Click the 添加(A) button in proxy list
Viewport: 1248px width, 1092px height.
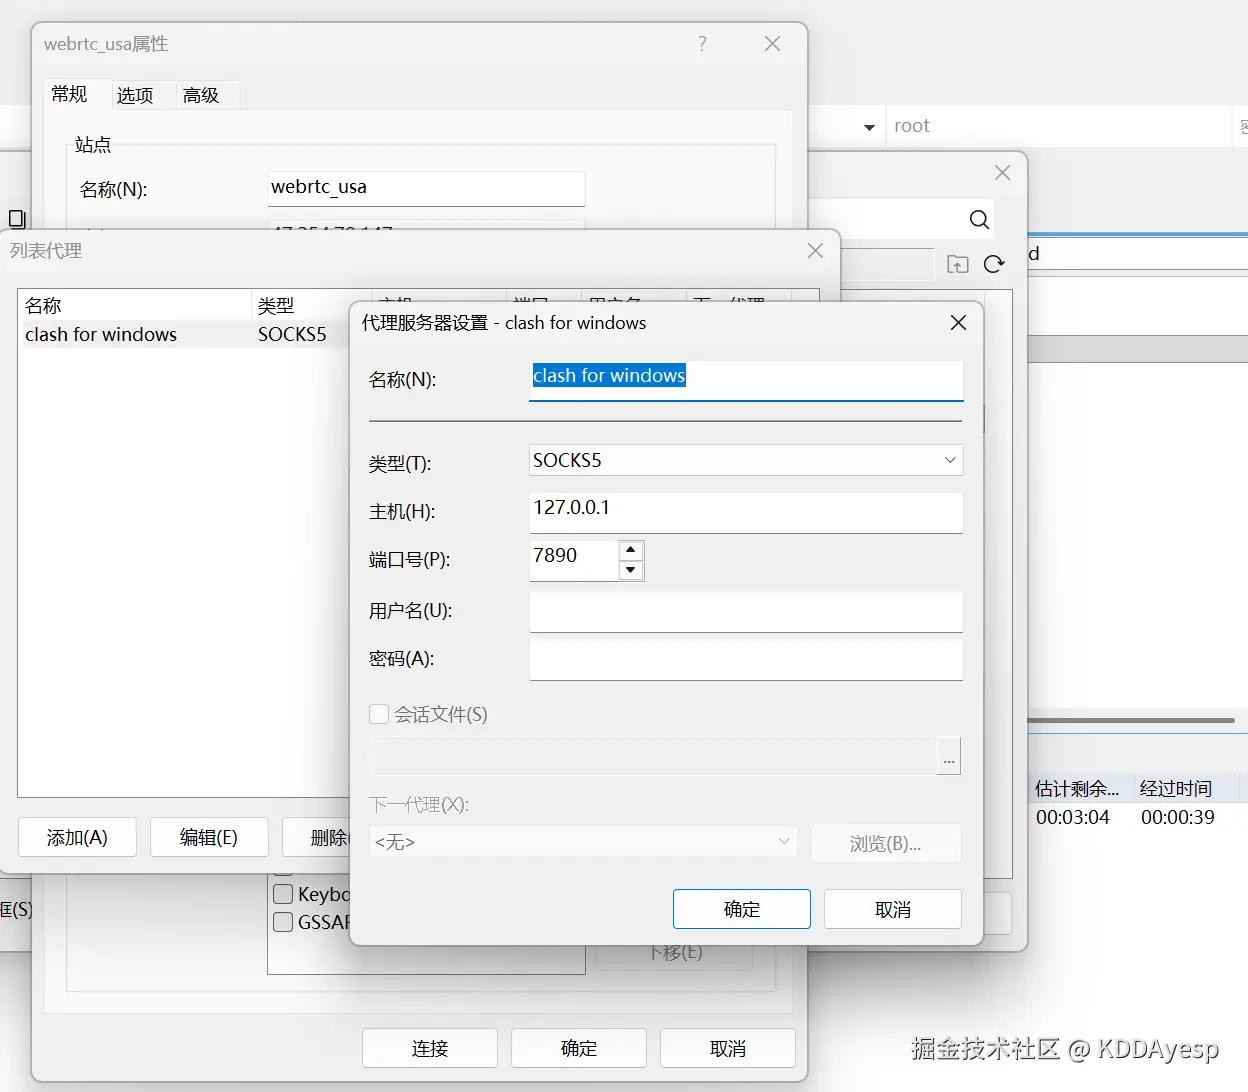tap(77, 837)
